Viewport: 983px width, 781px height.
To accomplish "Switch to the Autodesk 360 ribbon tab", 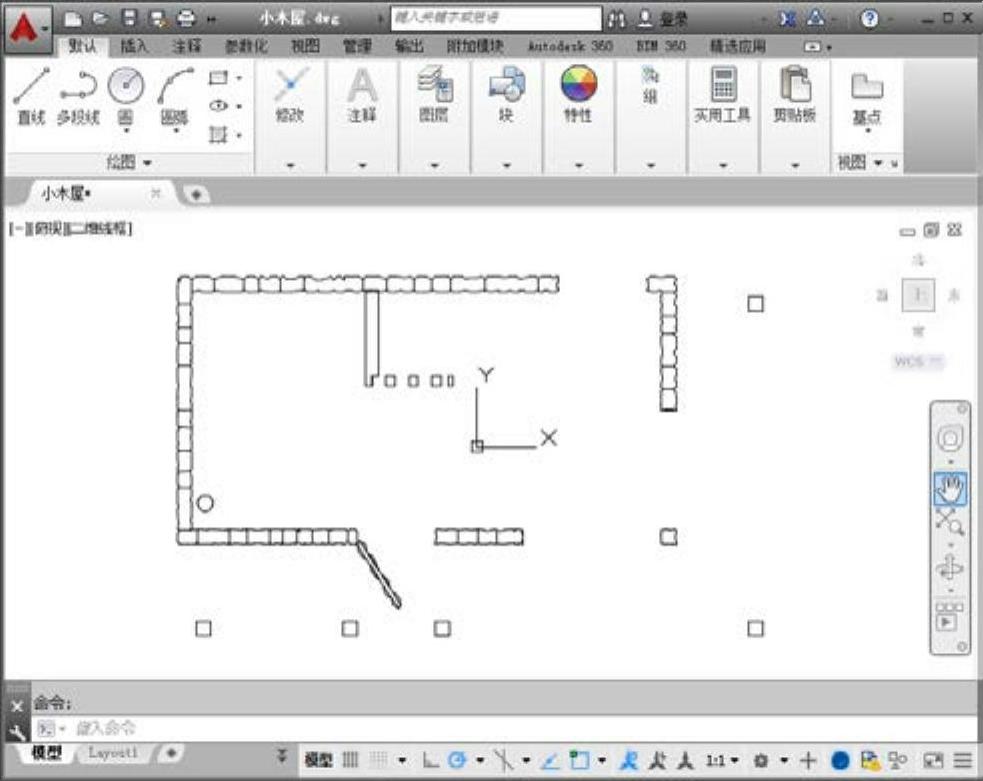I will 570,46.
